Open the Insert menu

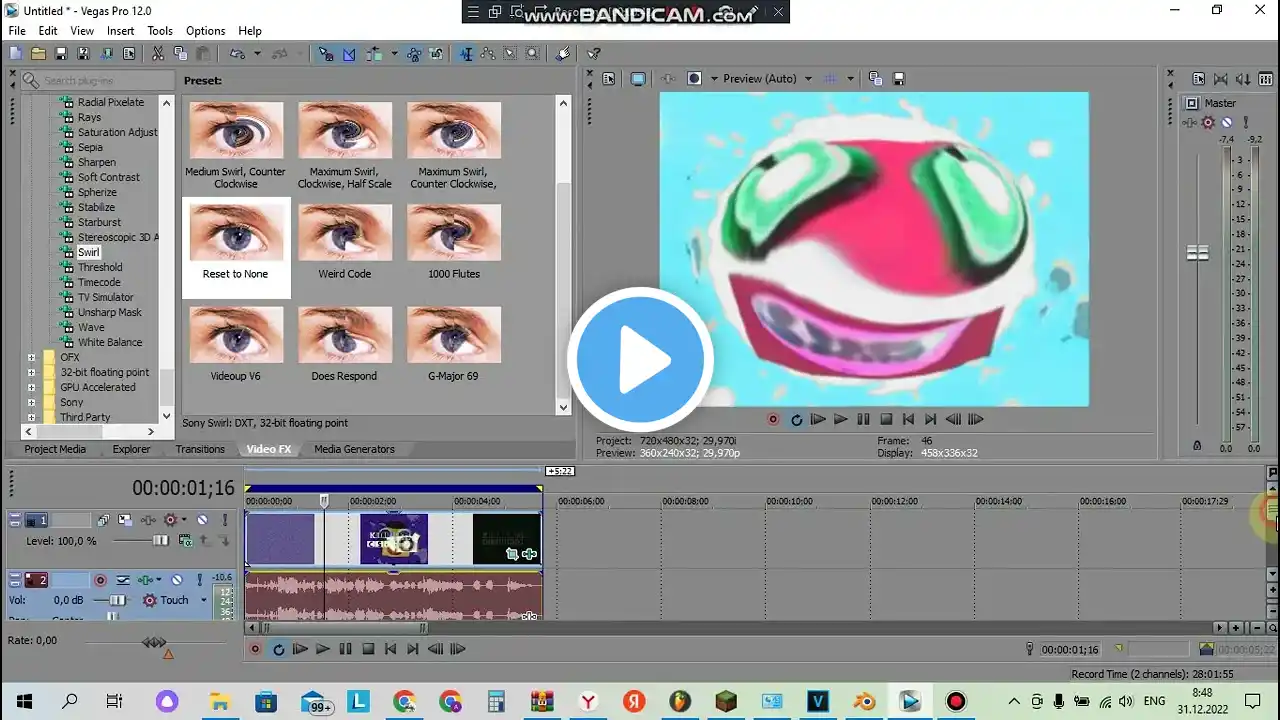pos(120,31)
